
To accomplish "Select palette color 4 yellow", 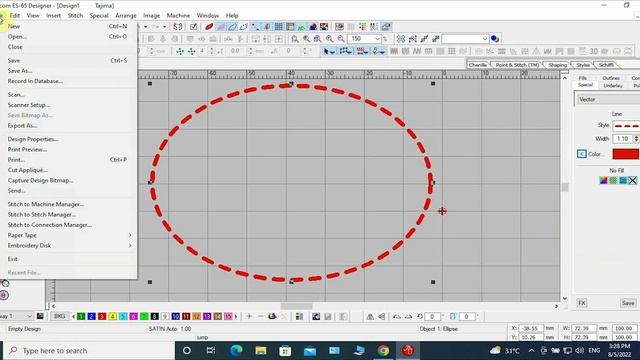I will point(113,316).
